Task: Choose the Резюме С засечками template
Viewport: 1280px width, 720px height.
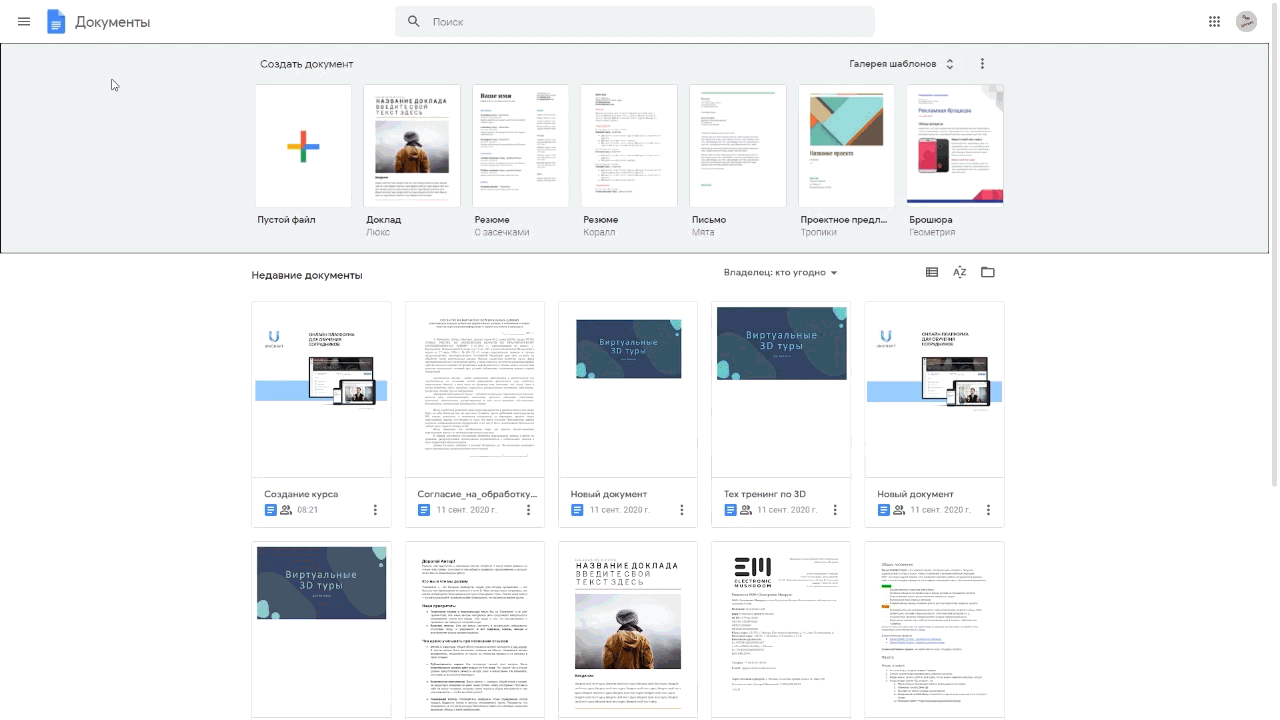Action: pos(521,146)
